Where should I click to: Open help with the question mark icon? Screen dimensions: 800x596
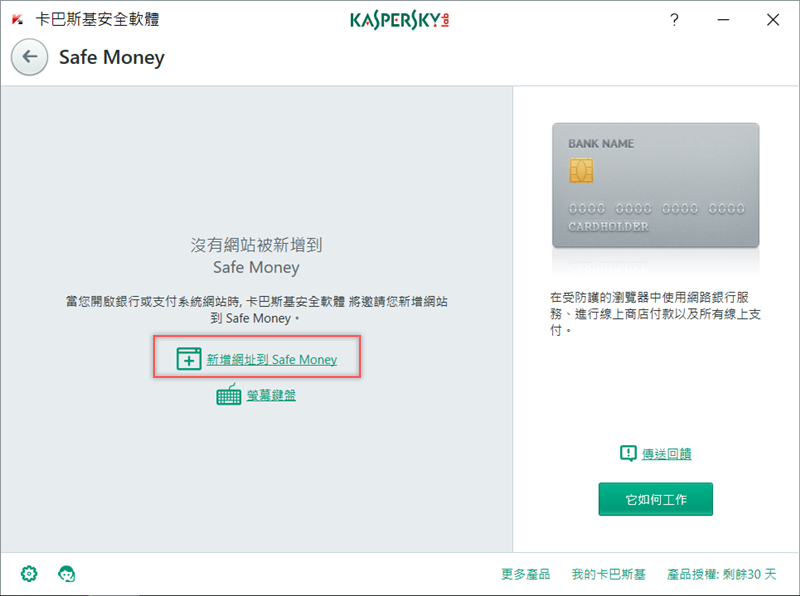click(674, 20)
